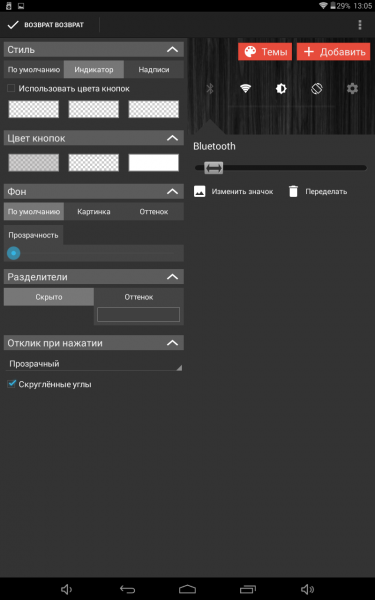Click the Добавить add button
The width and height of the screenshot is (375, 600).
point(333,52)
